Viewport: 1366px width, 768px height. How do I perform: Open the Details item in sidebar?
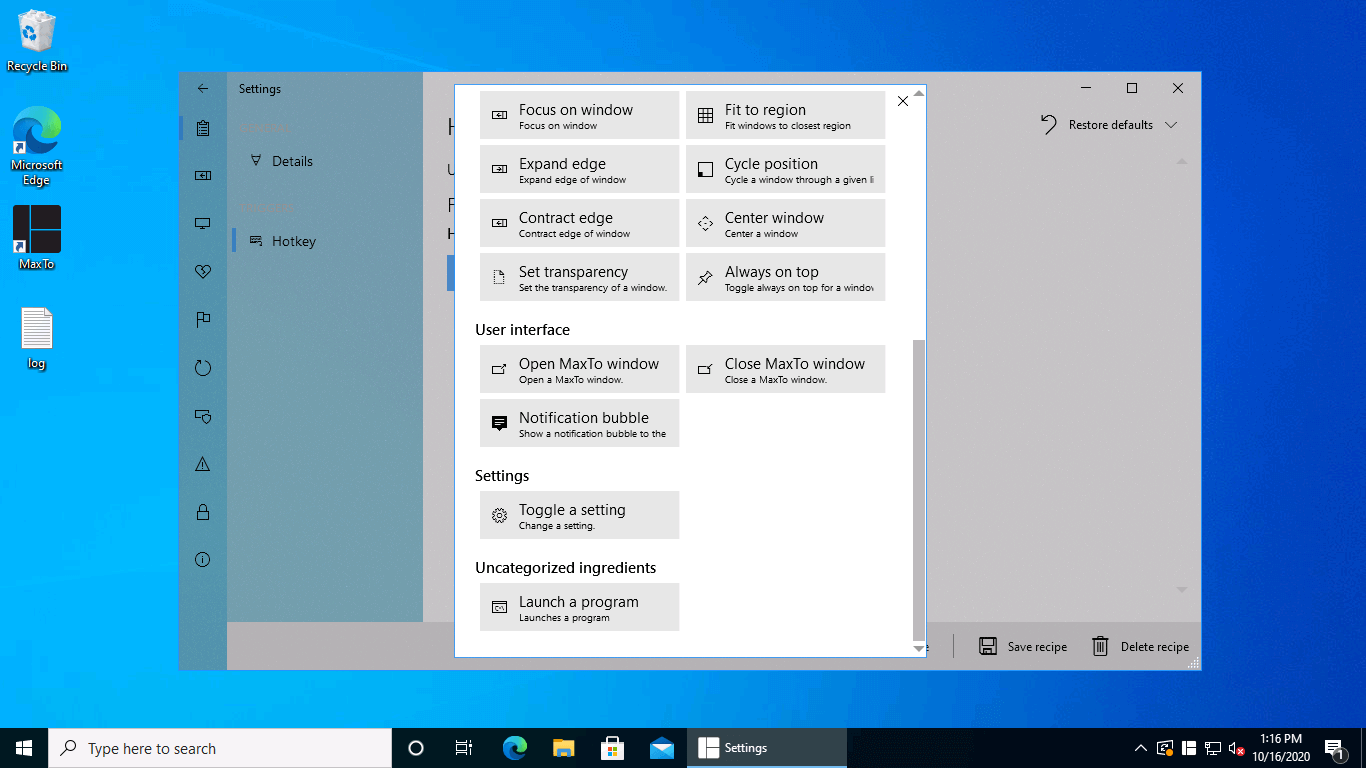tap(292, 161)
